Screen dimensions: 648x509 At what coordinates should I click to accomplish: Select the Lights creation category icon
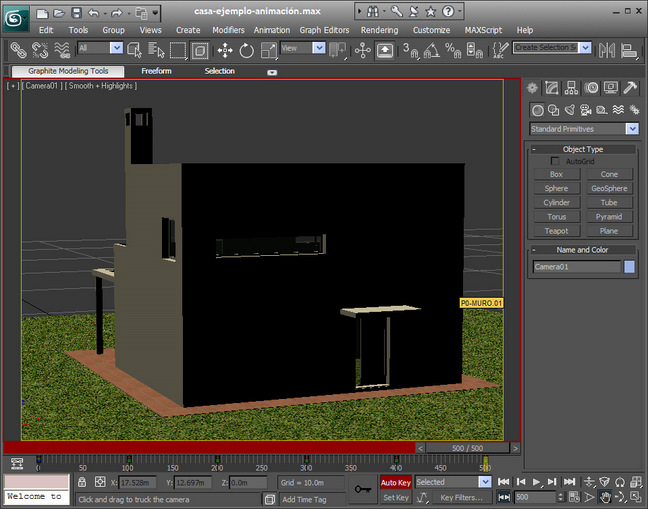[x=569, y=110]
